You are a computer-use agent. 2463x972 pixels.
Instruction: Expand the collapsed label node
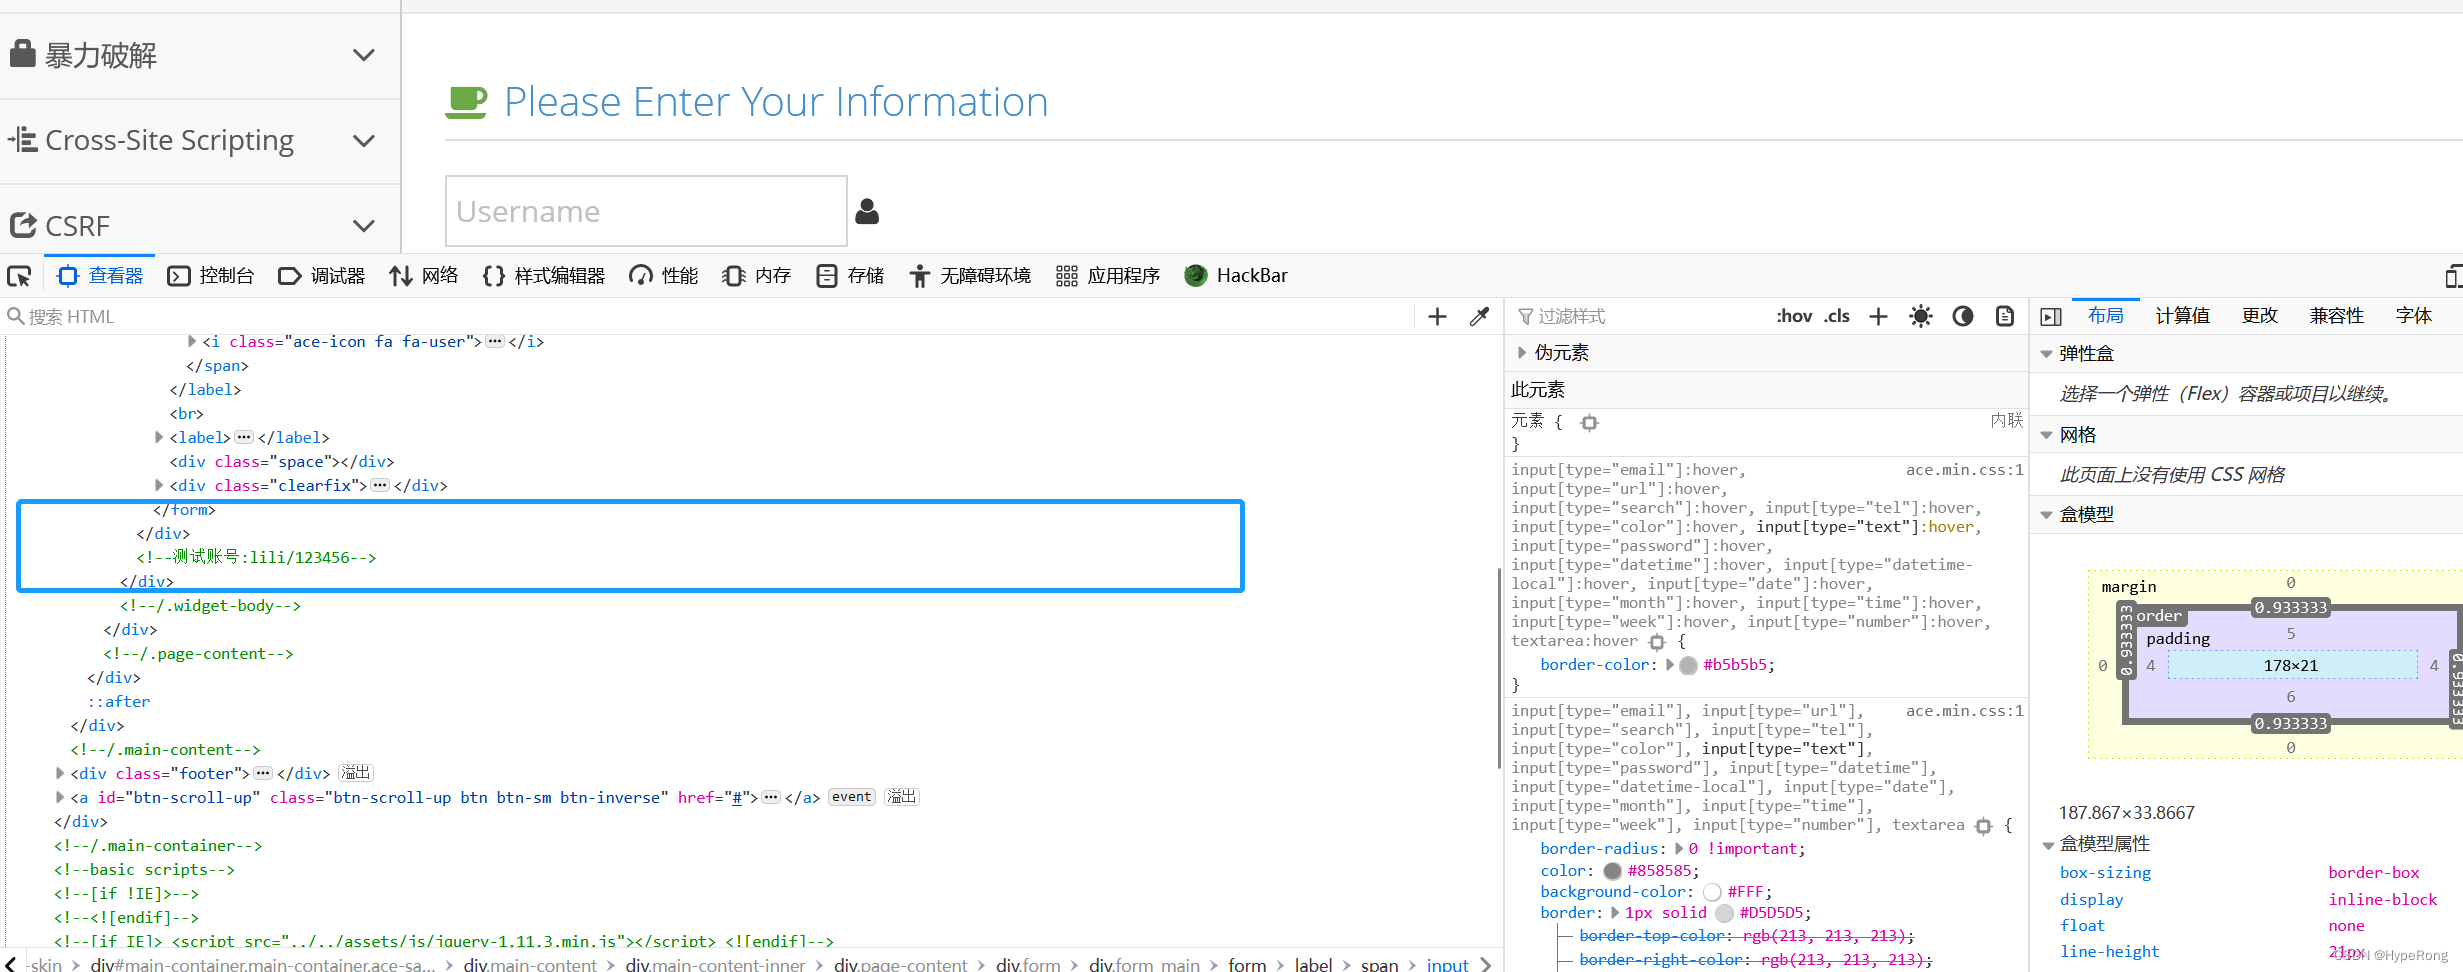click(x=158, y=437)
